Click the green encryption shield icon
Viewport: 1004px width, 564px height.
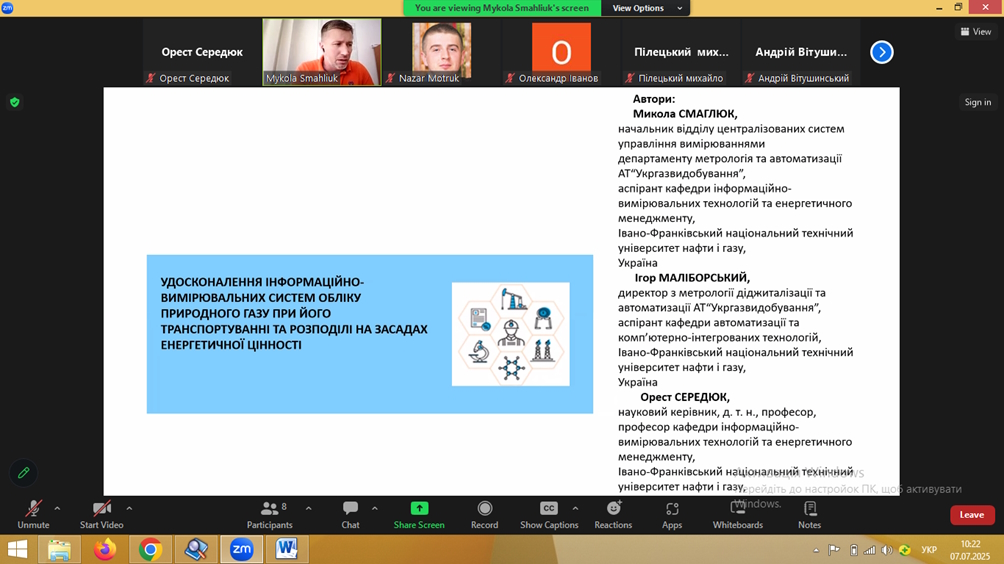15,102
